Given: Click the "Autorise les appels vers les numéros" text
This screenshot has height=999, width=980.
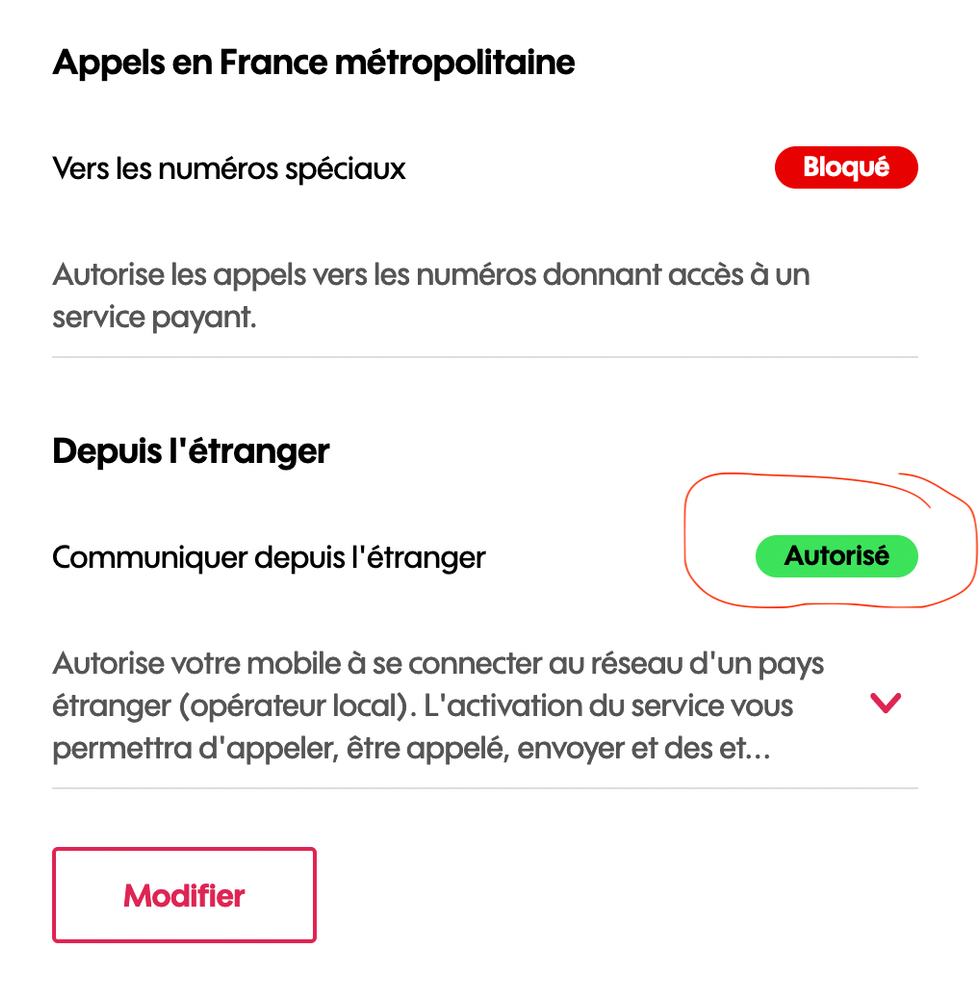Looking at the screenshot, I should pyautogui.click(x=295, y=274).
